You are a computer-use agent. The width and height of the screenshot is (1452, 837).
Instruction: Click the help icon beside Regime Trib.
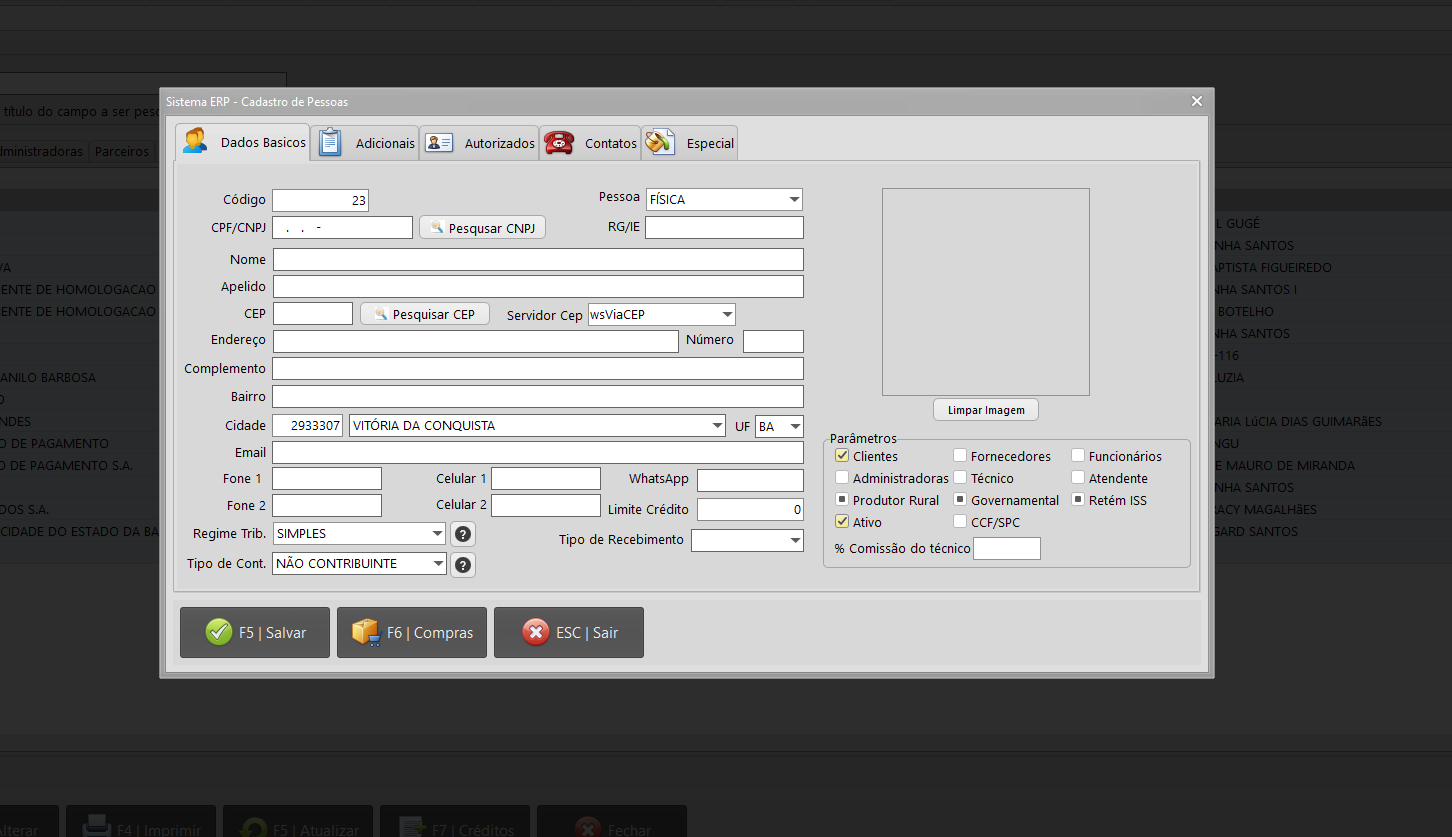pyautogui.click(x=462, y=534)
